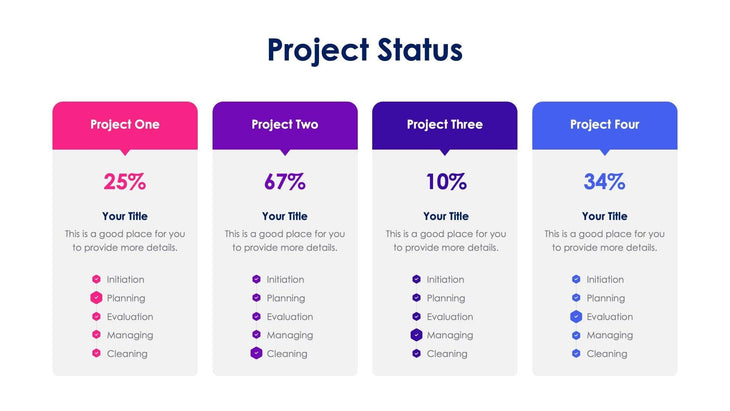This screenshot has height=411, width=730.
Task: Click the hexagon icon beside Project Two Evaluation
Action: coord(256,317)
